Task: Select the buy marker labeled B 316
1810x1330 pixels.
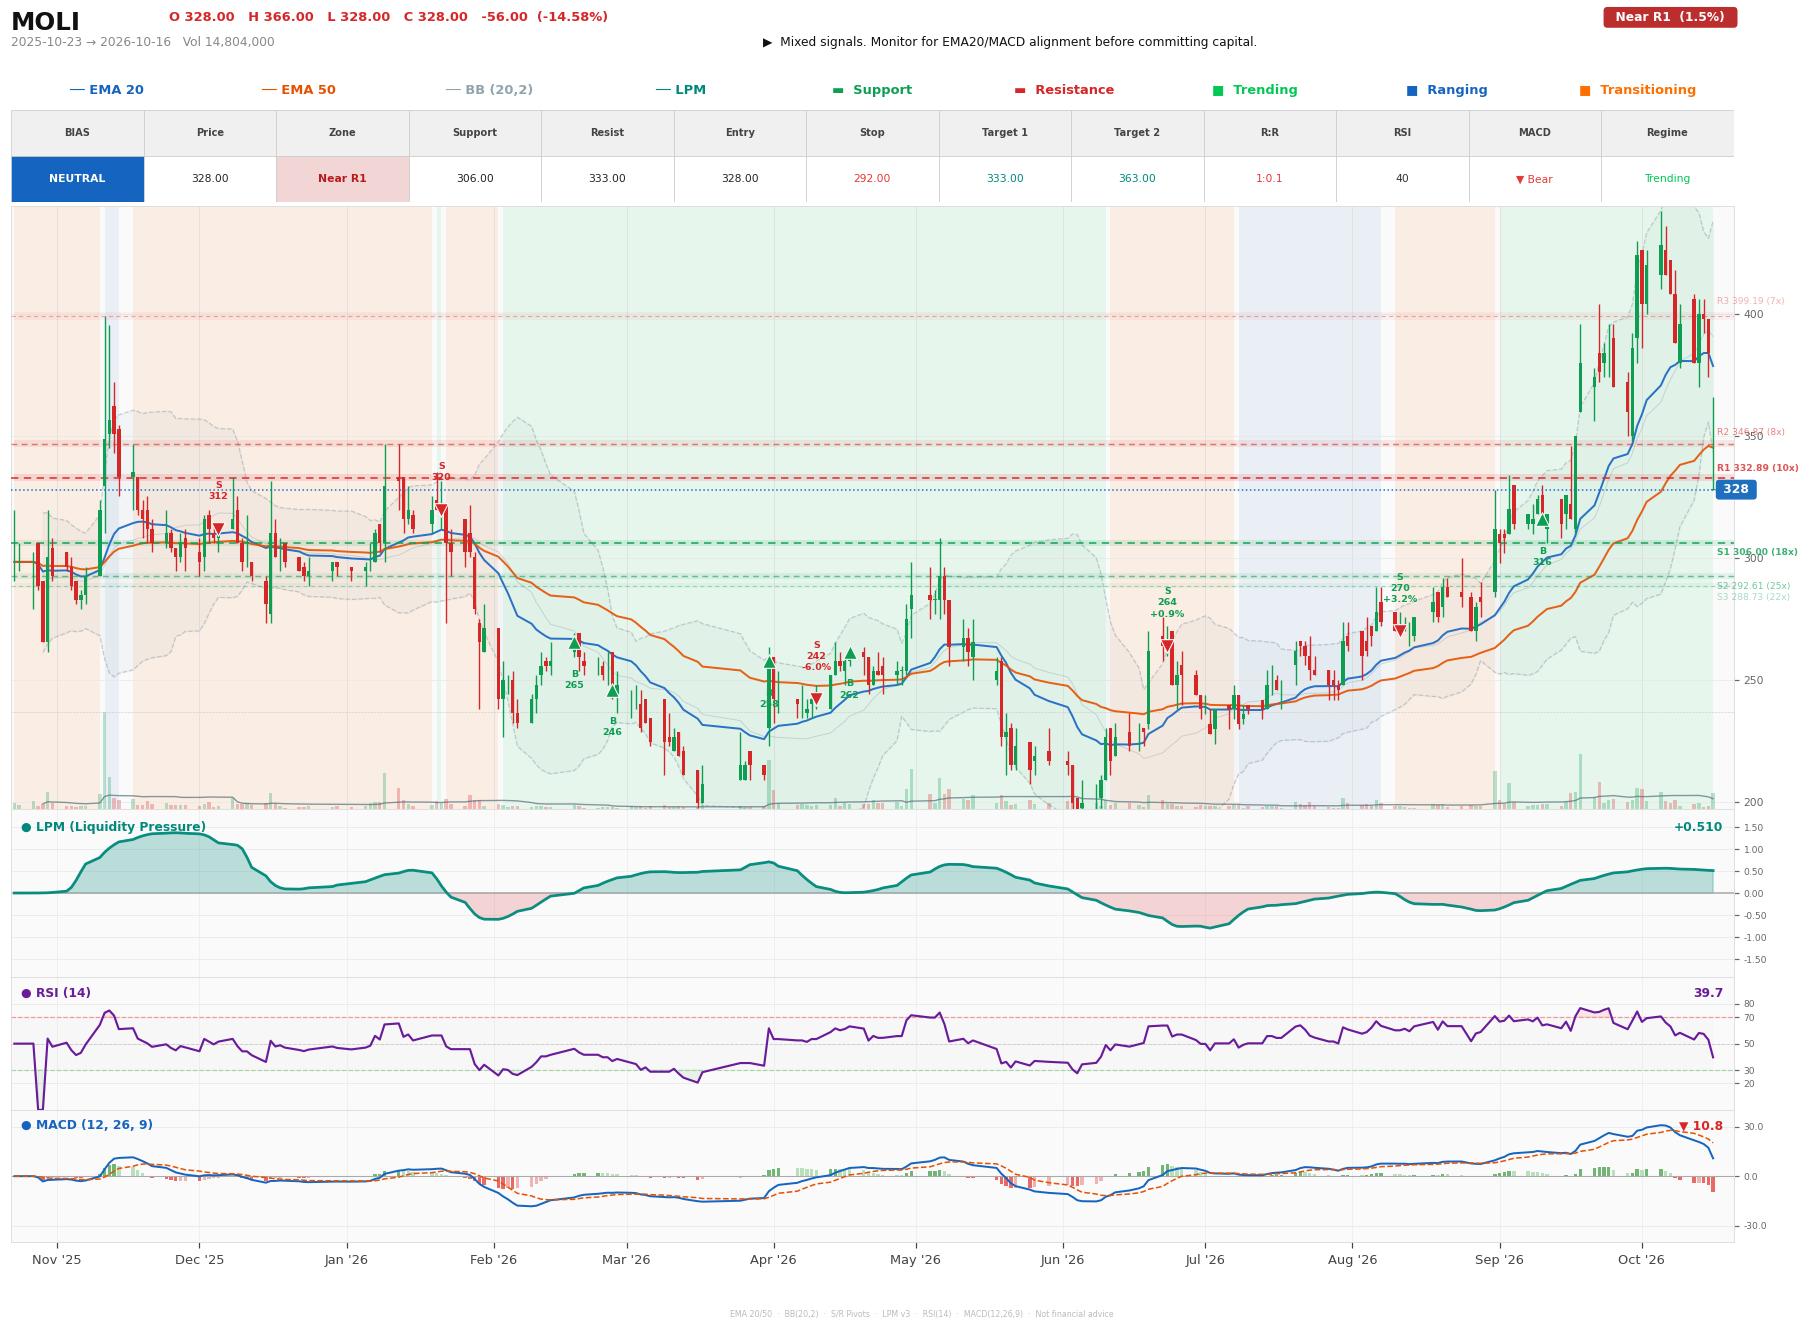Action: click(1543, 520)
